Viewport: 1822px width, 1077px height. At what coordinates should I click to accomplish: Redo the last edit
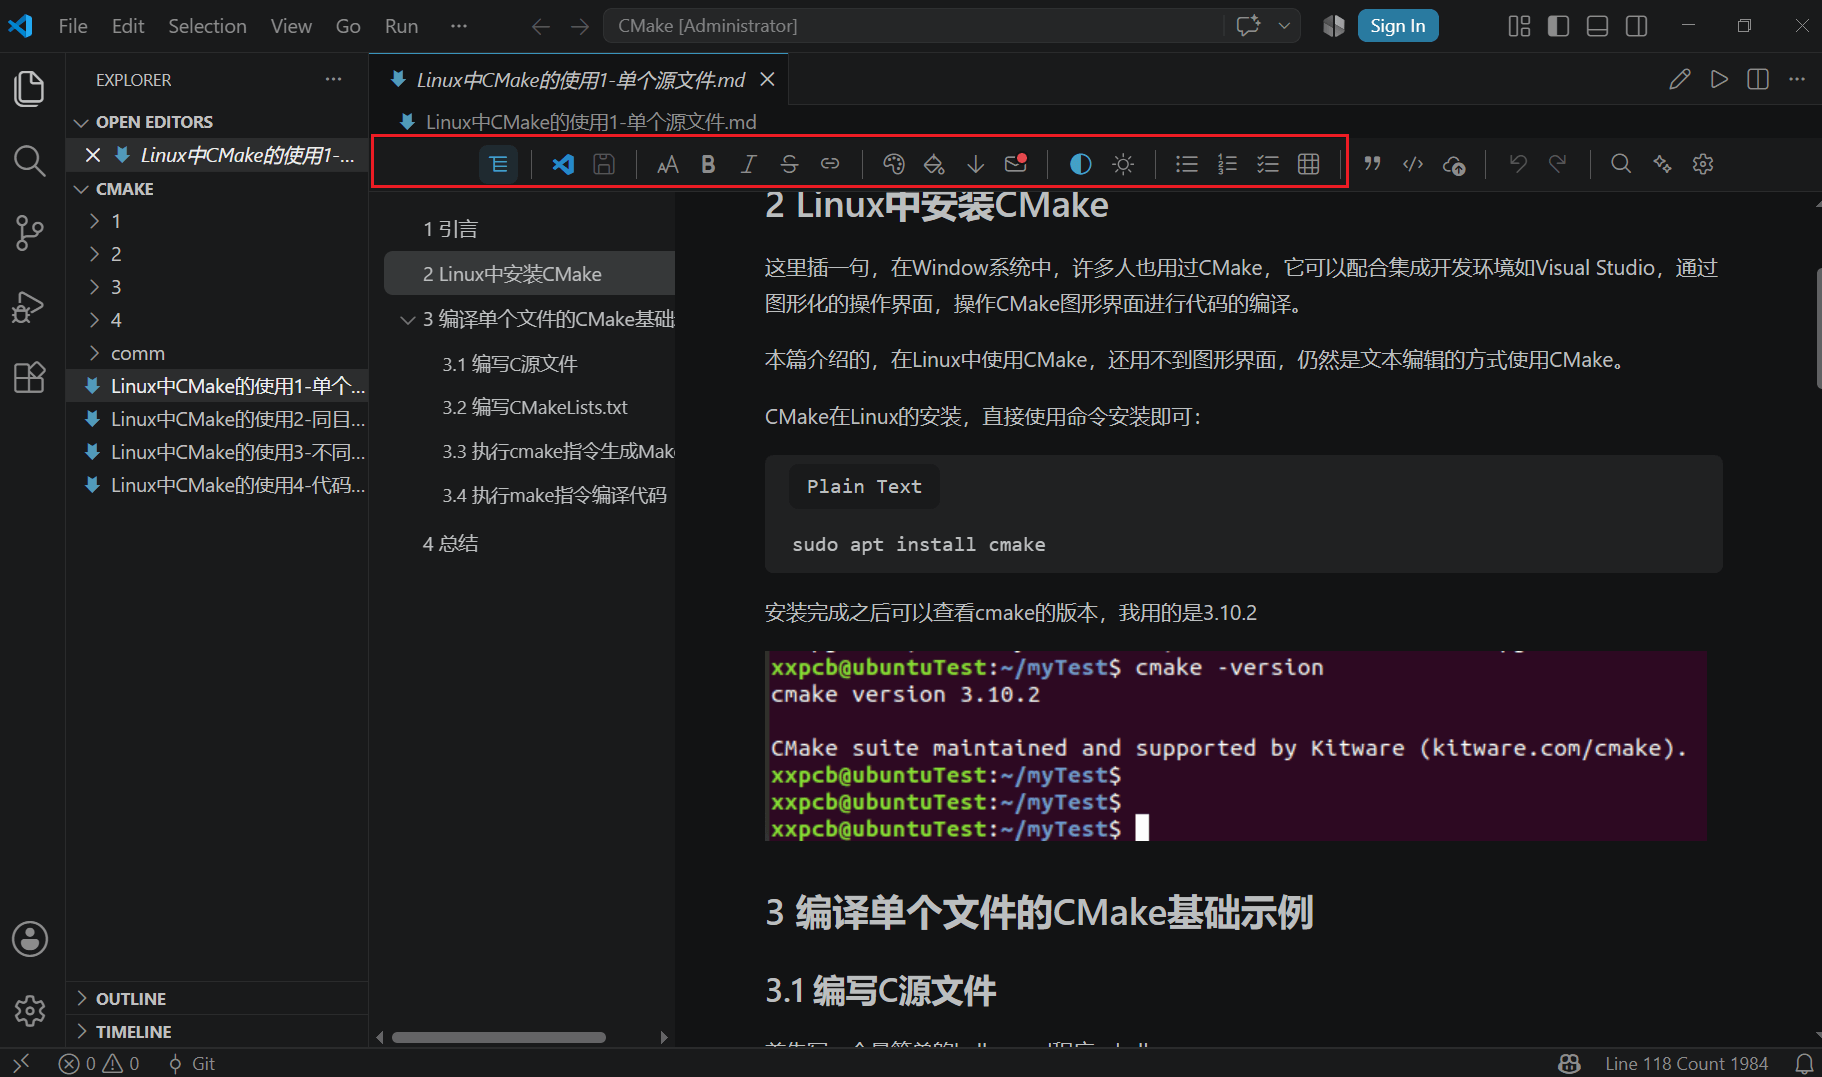pos(1558,164)
